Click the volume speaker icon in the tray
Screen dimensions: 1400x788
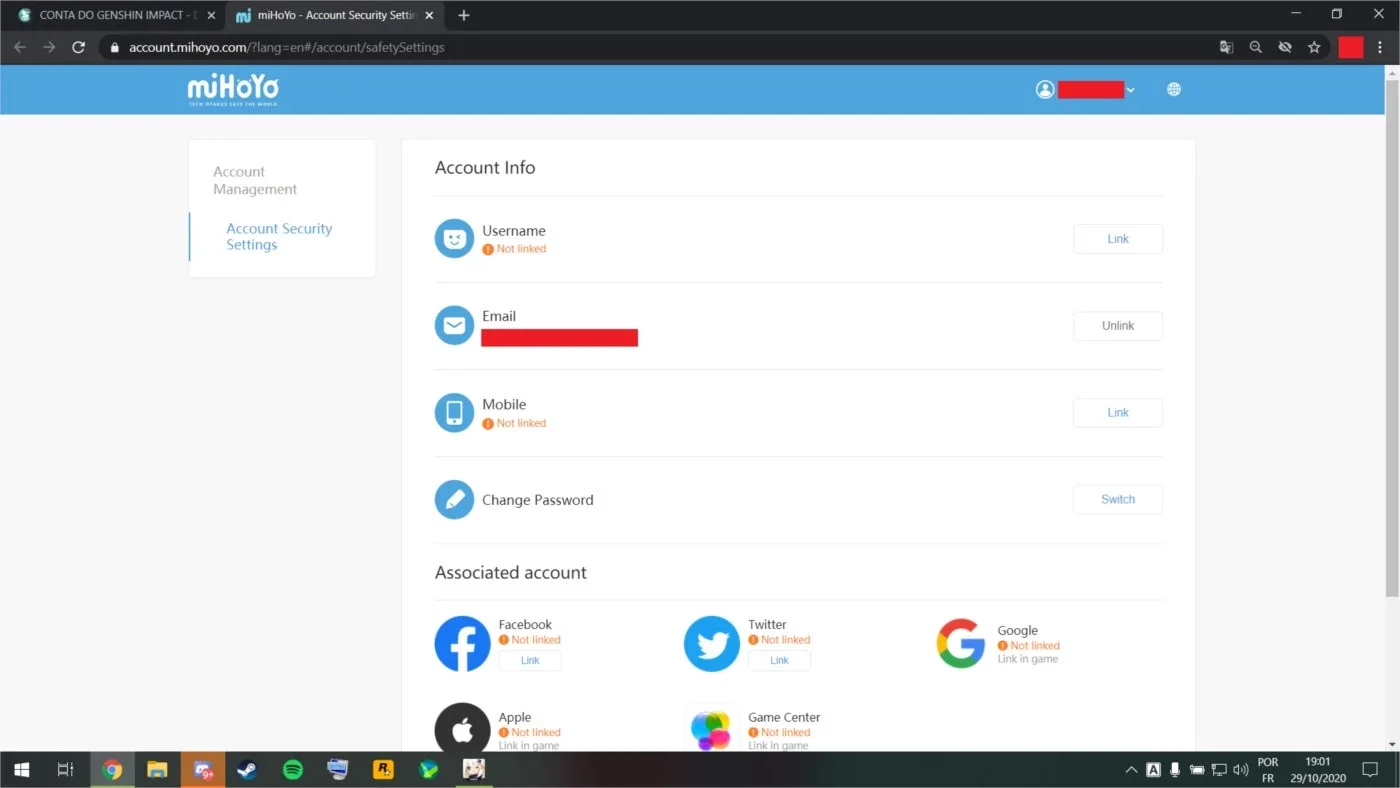point(1241,770)
